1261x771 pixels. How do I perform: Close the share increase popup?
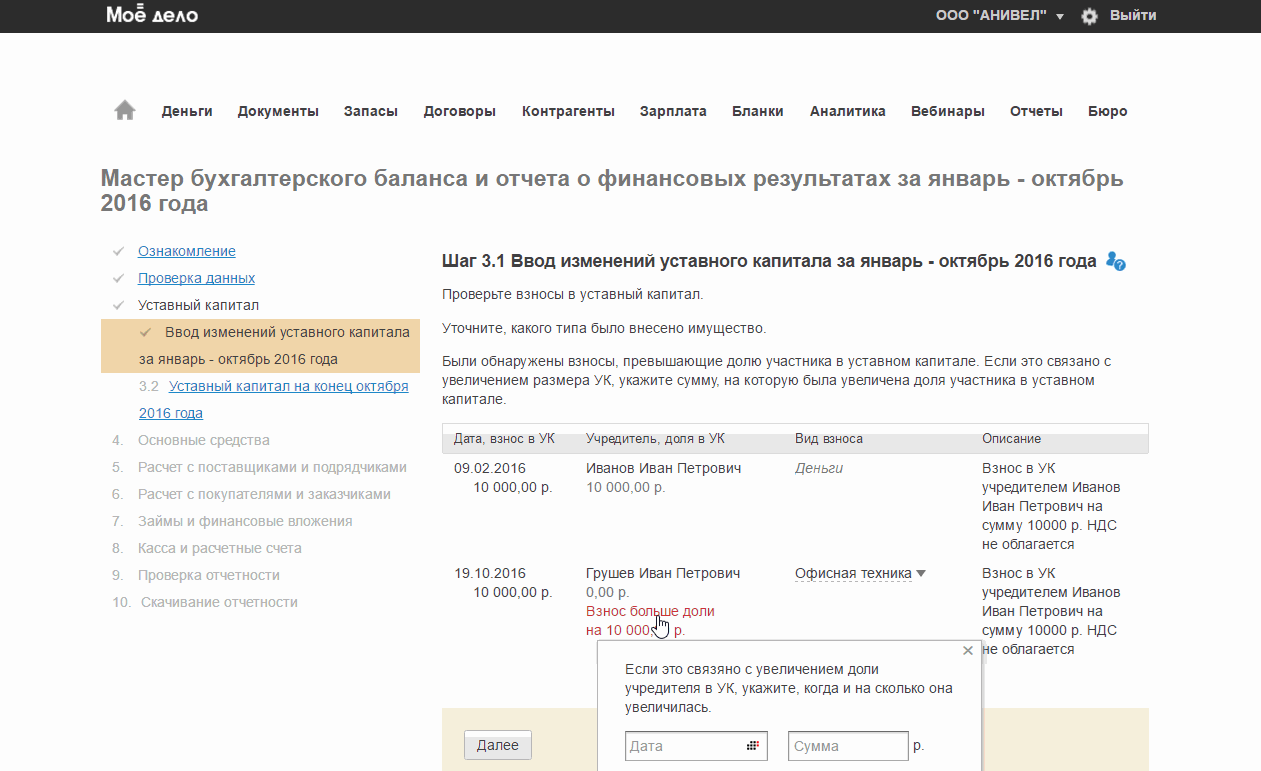coord(967,651)
